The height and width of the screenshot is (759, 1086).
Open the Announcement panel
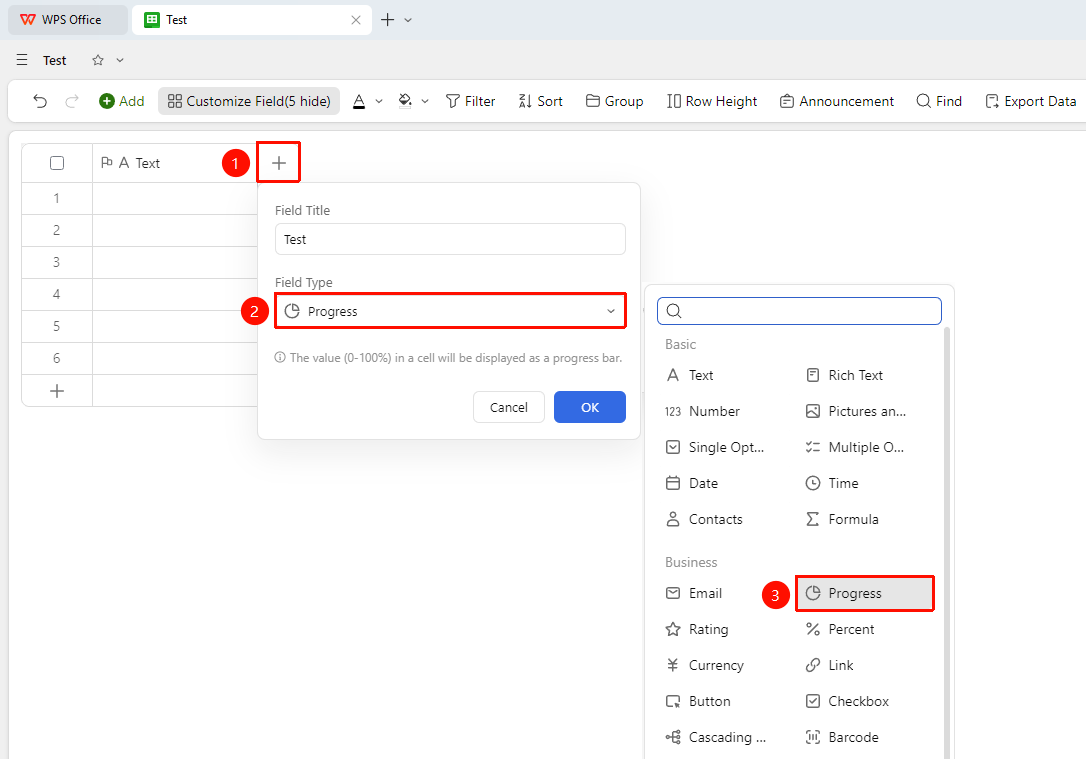(837, 101)
